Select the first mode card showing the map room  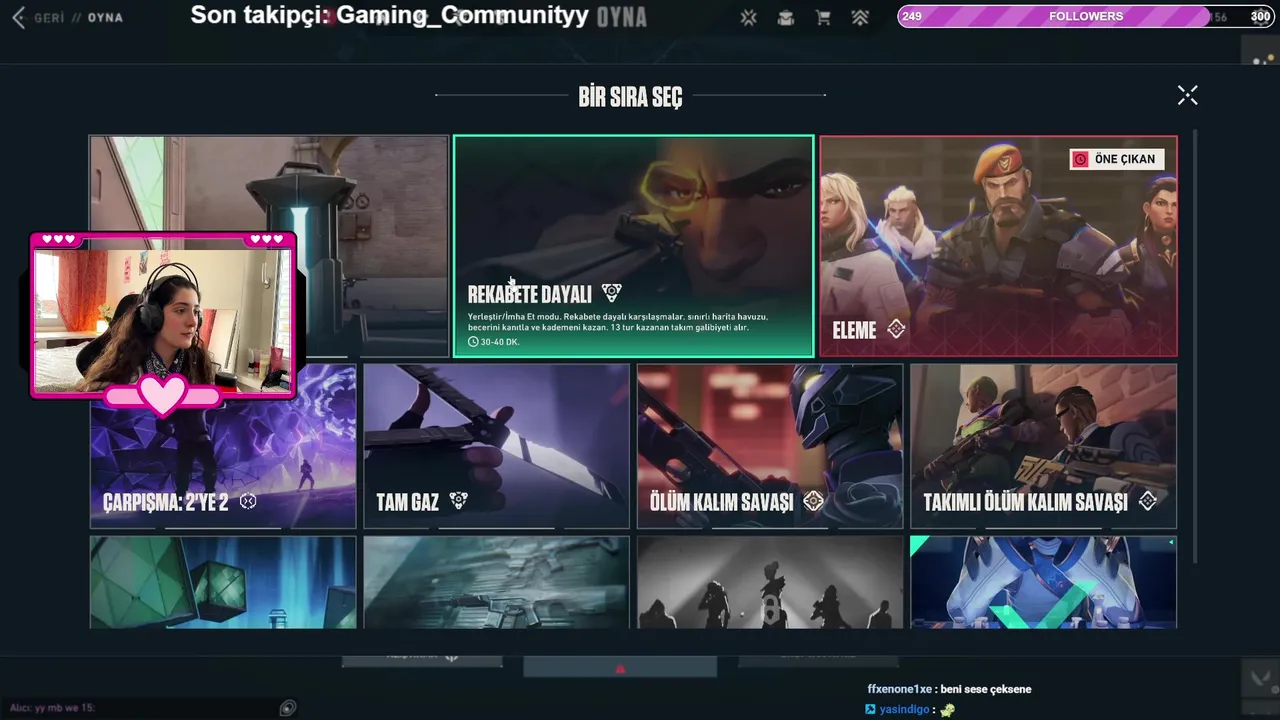[269, 246]
